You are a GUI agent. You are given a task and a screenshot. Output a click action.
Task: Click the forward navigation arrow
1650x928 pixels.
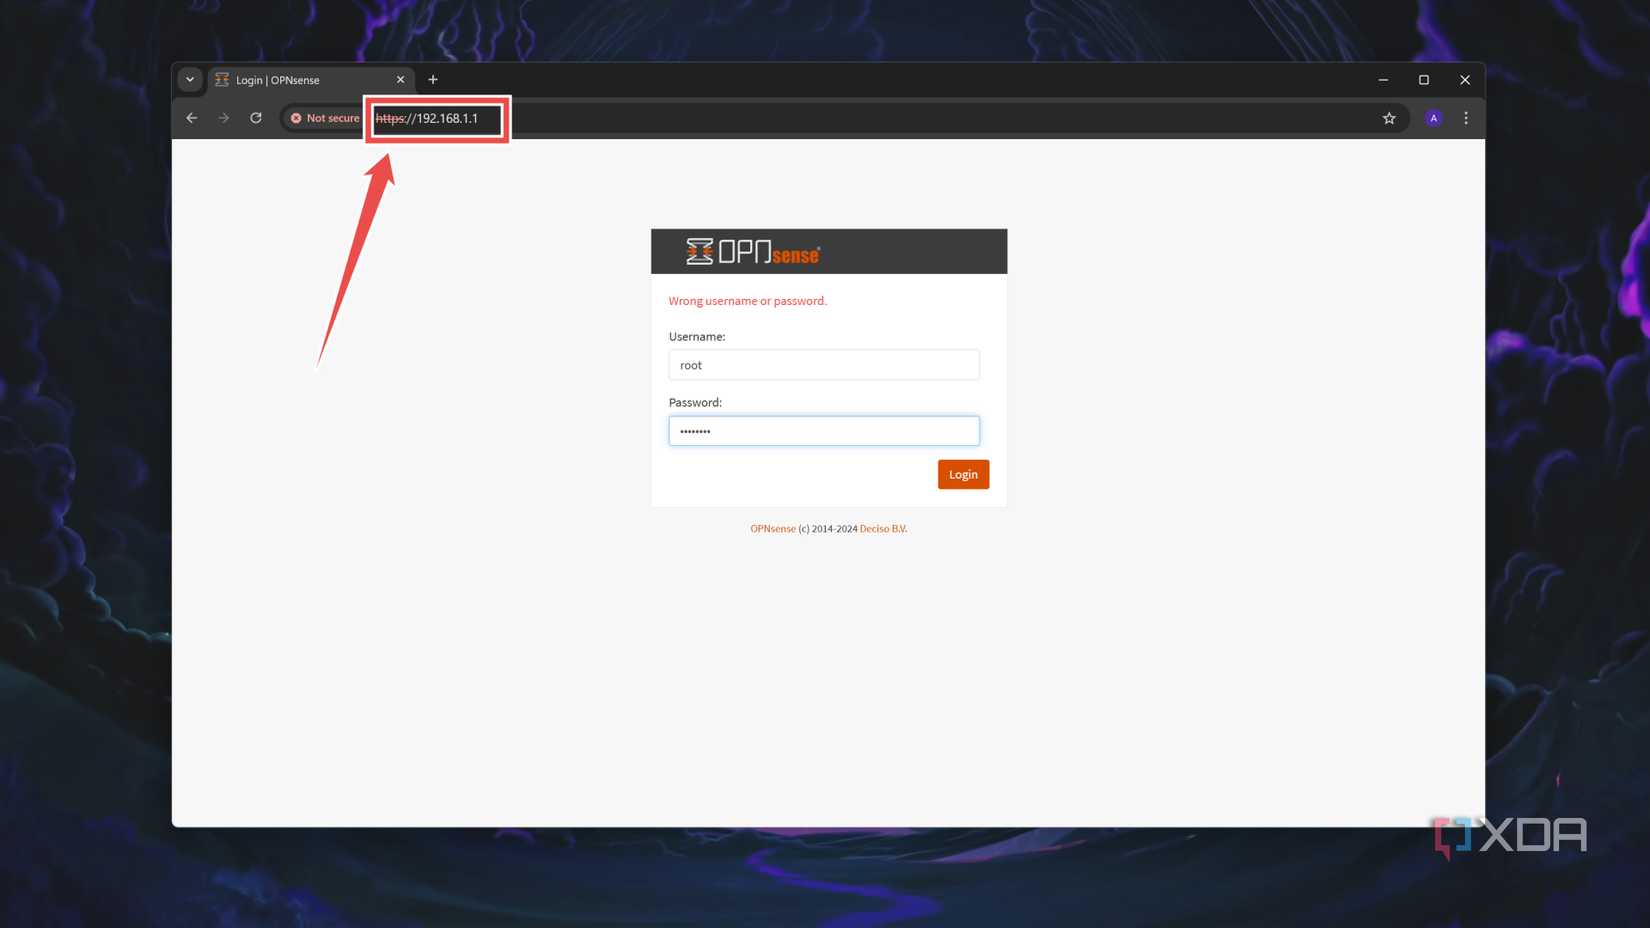coord(223,117)
